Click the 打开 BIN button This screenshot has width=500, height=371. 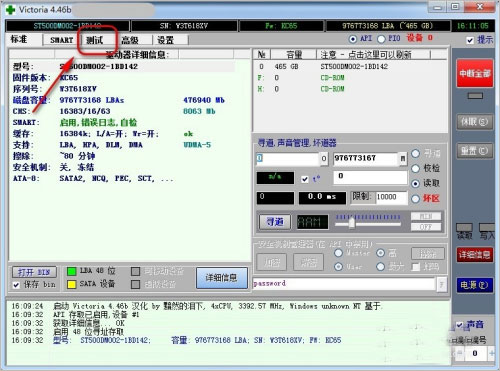pos(34,272)
